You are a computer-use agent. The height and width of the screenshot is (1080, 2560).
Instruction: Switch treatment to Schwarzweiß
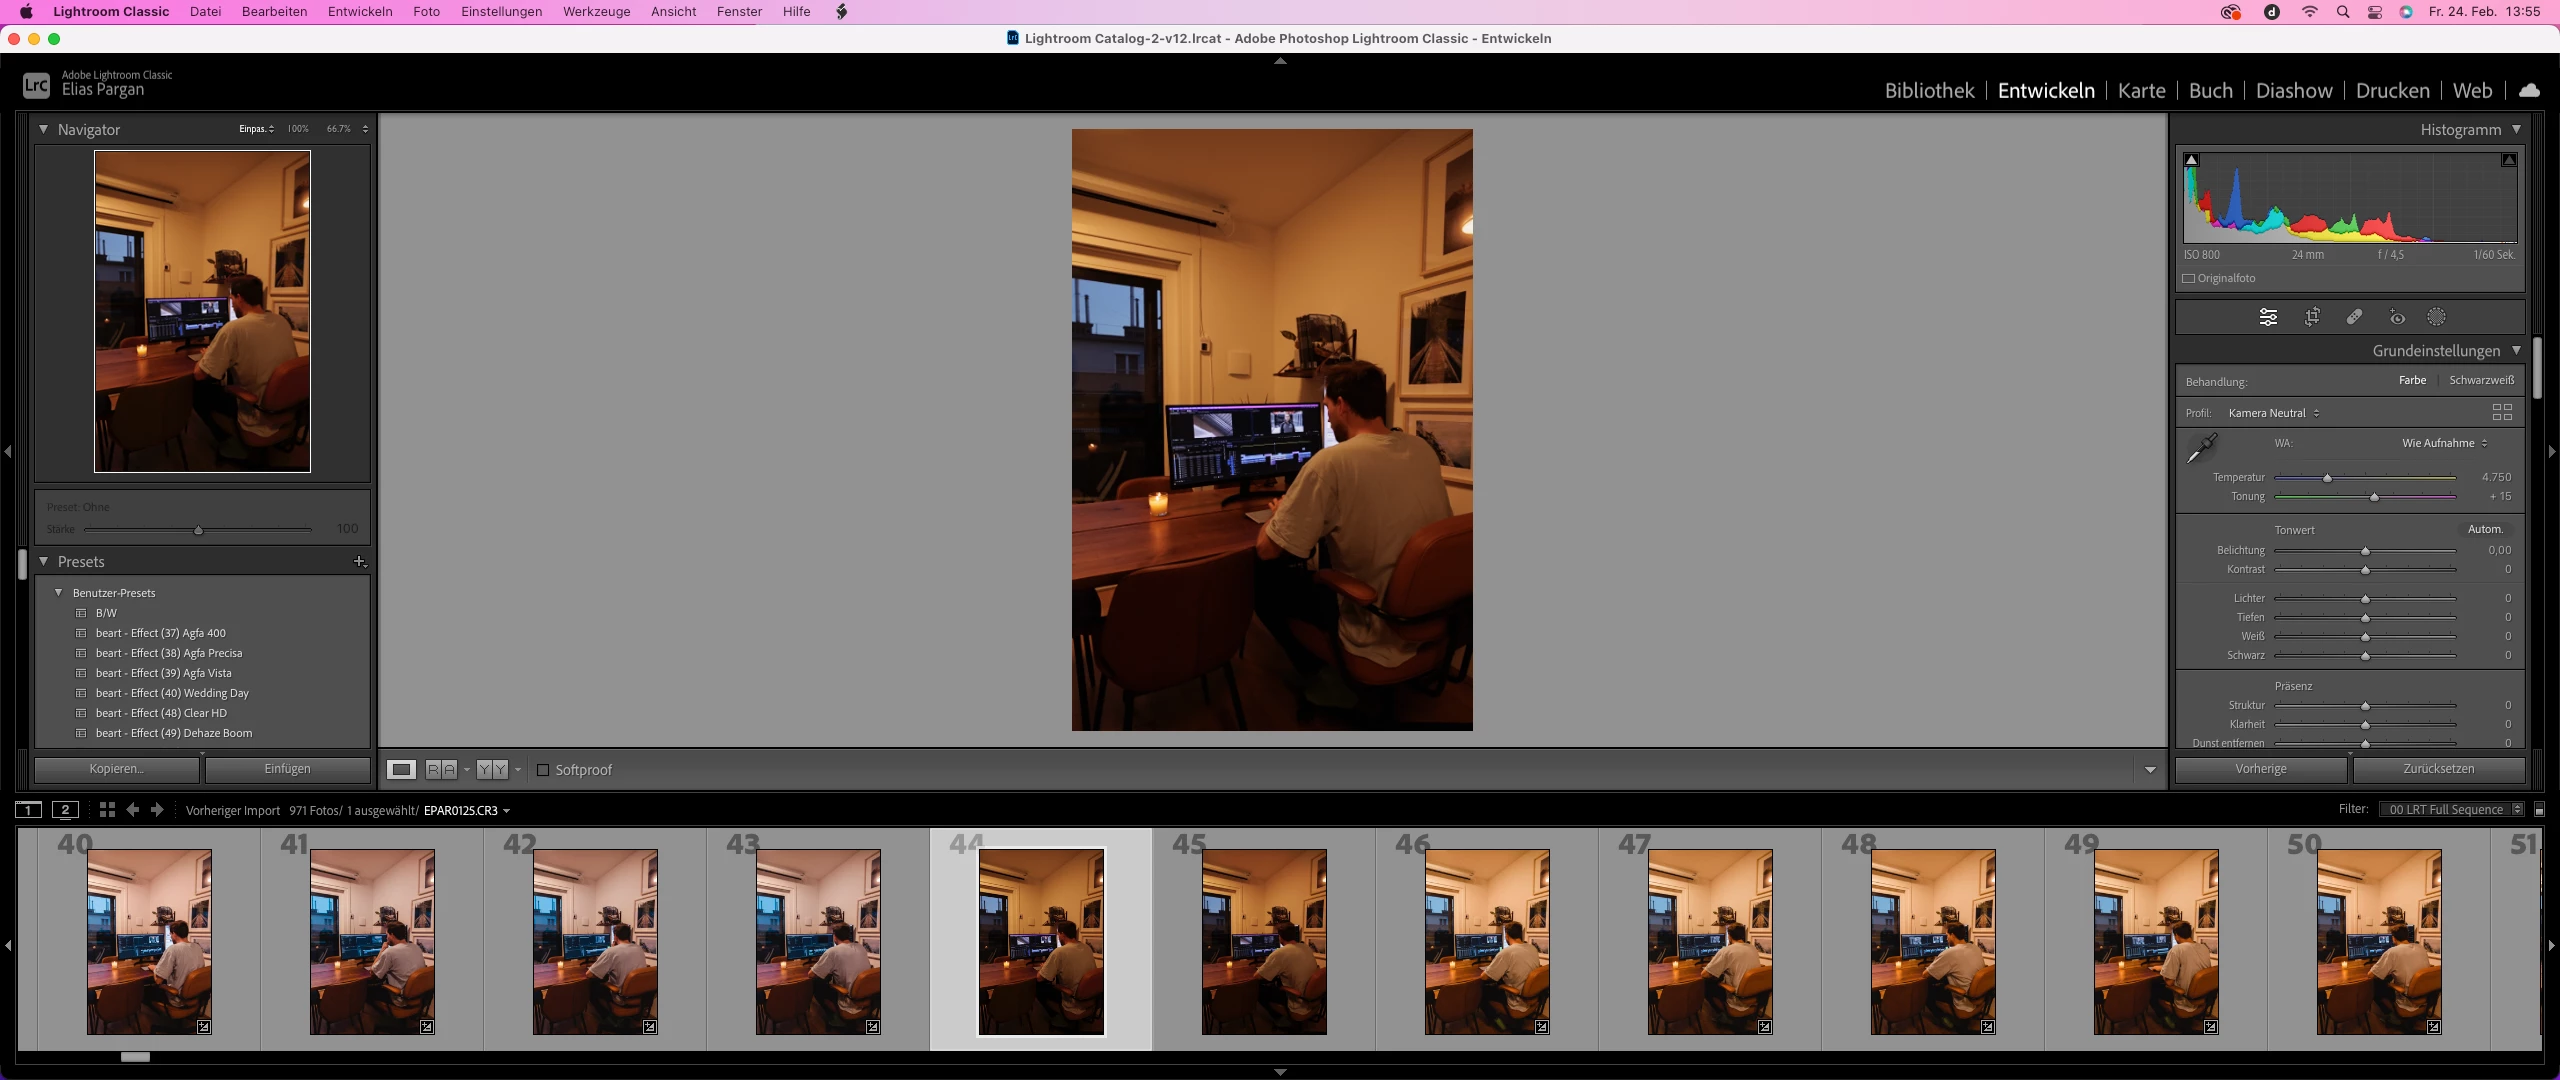[x=2481, y=380]
